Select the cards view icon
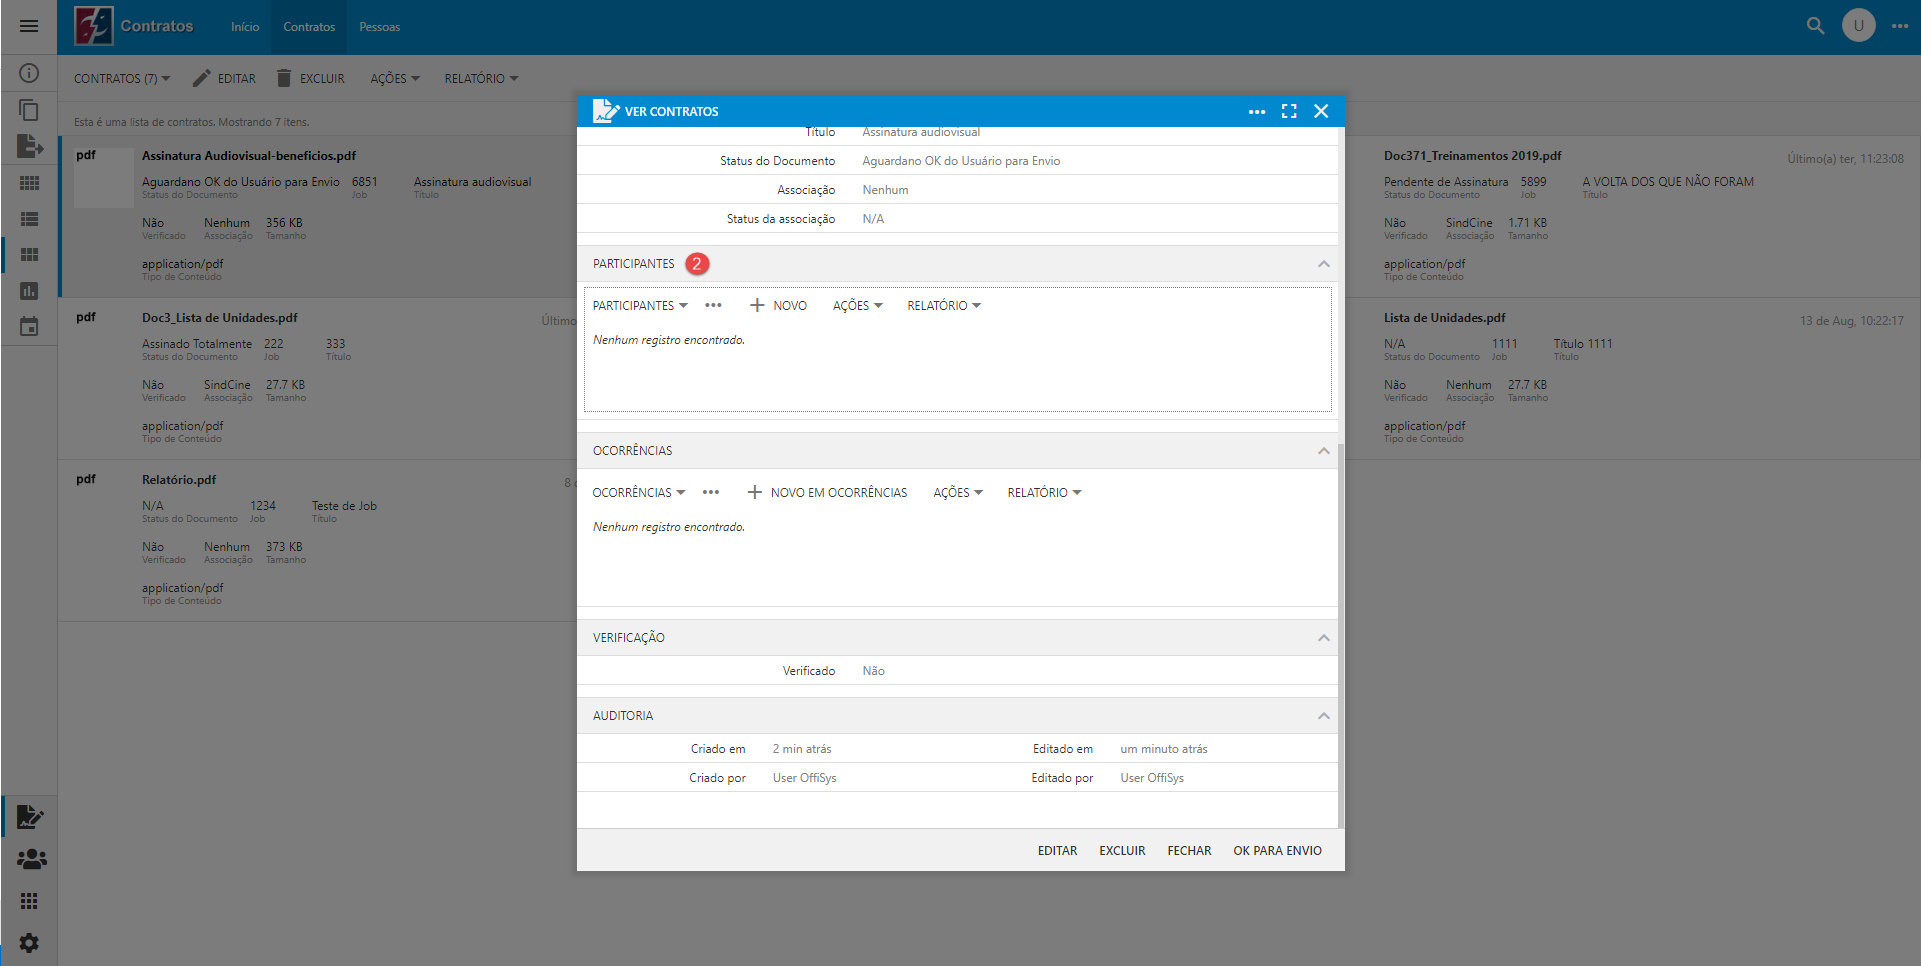The width and height of the screenshot is (1921, 966). (x=29, y=255)
